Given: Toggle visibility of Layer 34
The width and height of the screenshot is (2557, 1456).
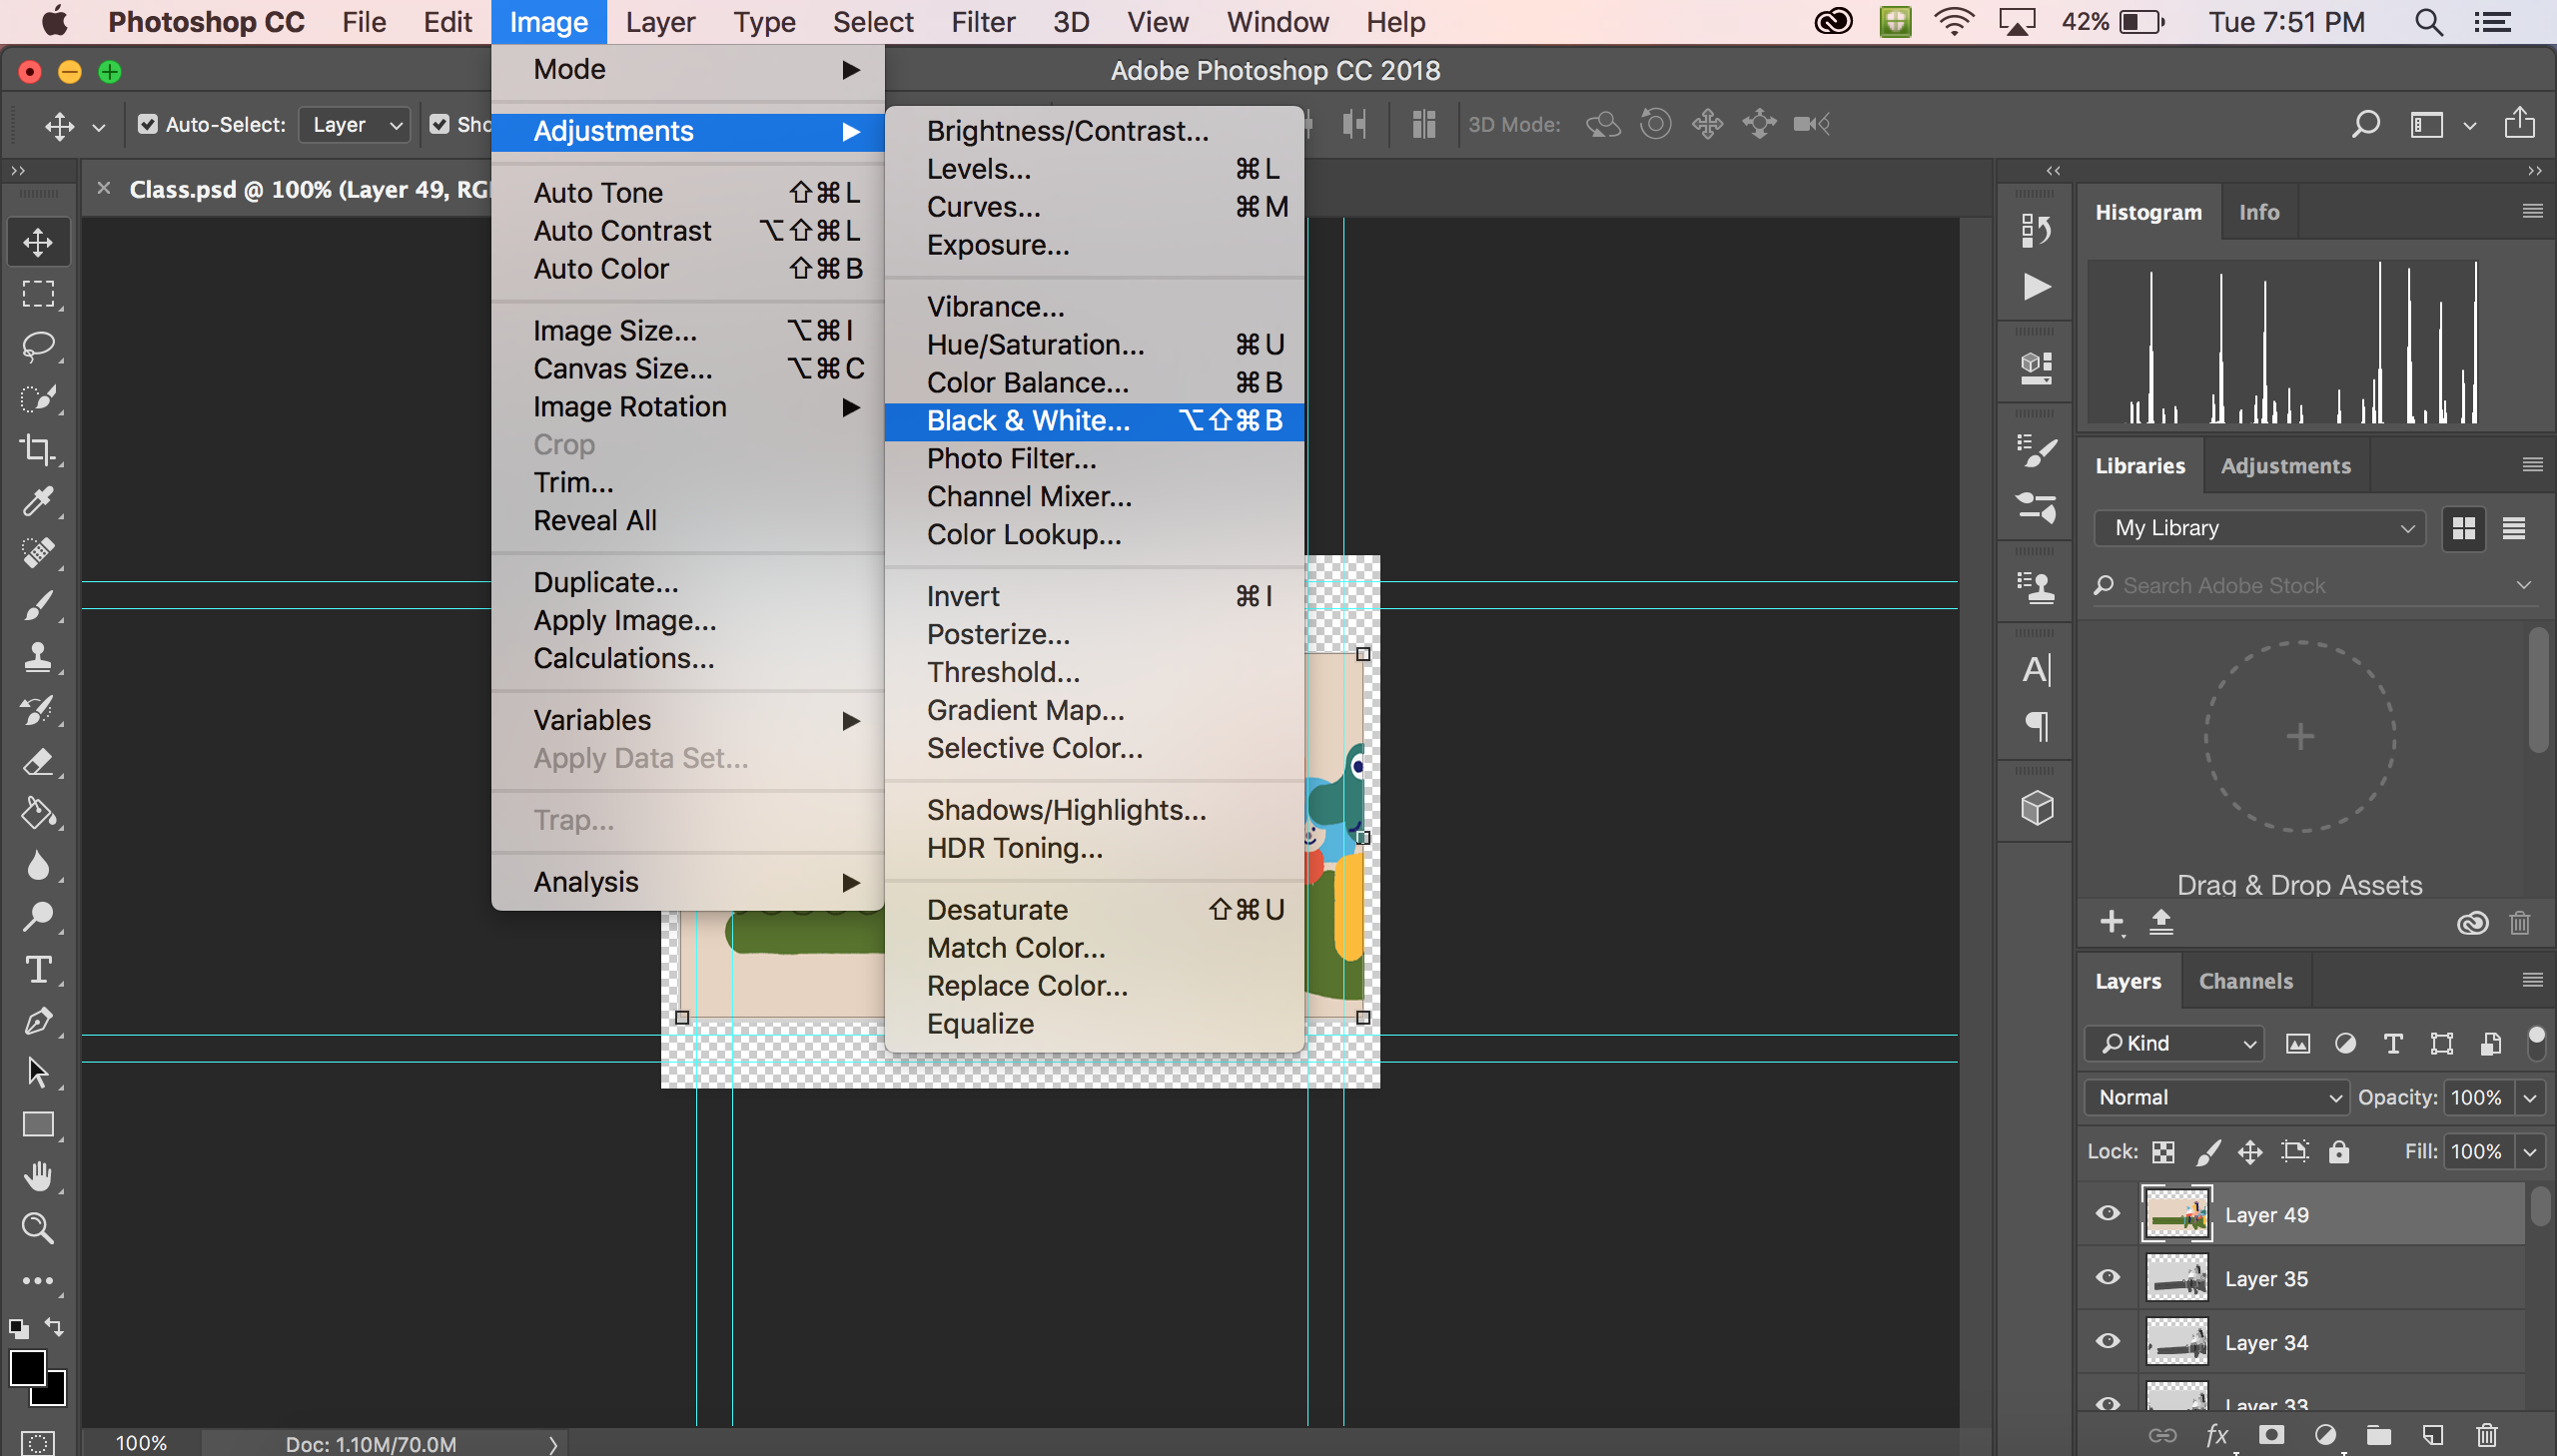Looking at the screenshot, I should 2108,1342.
